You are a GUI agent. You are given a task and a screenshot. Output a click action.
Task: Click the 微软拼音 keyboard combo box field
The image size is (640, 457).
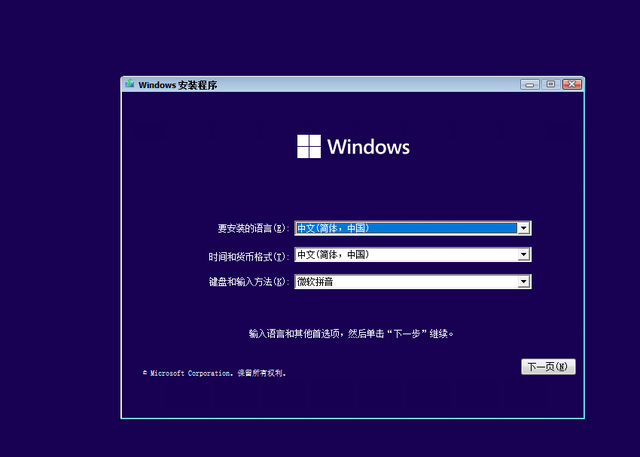point(413,282)
